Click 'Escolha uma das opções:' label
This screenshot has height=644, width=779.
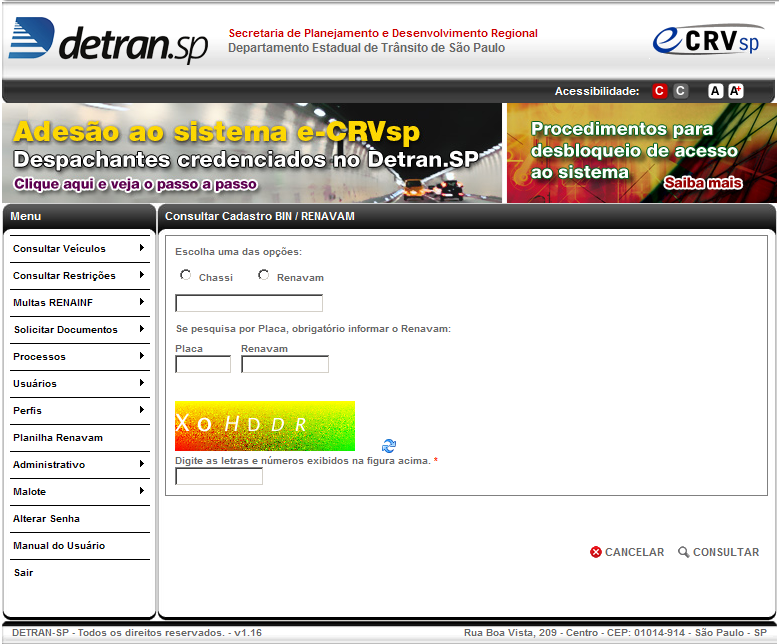coord(238,252)
